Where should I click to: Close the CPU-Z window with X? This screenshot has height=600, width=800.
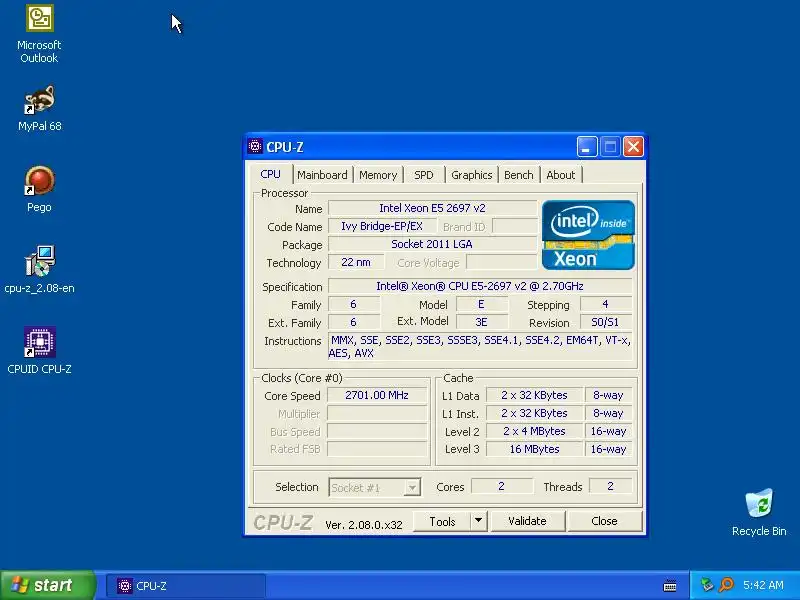pyautogui.click(x=634, y=147)
